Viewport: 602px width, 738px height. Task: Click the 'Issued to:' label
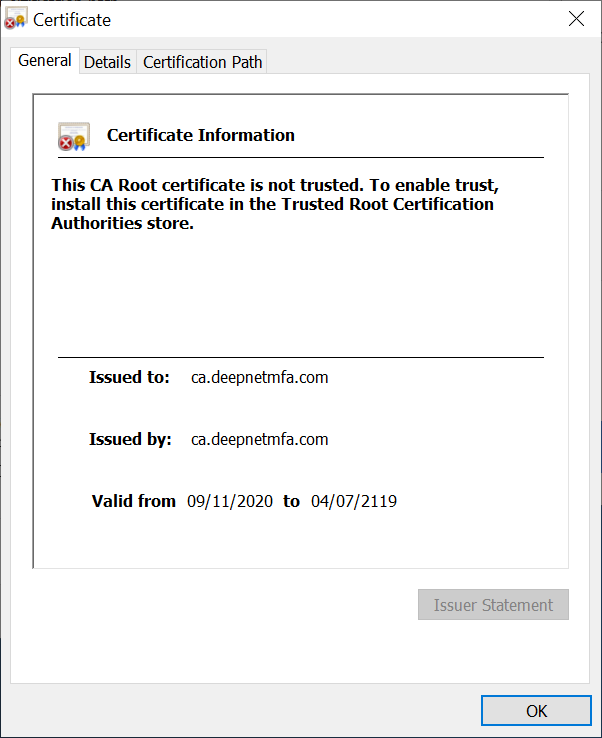(129, 377)
